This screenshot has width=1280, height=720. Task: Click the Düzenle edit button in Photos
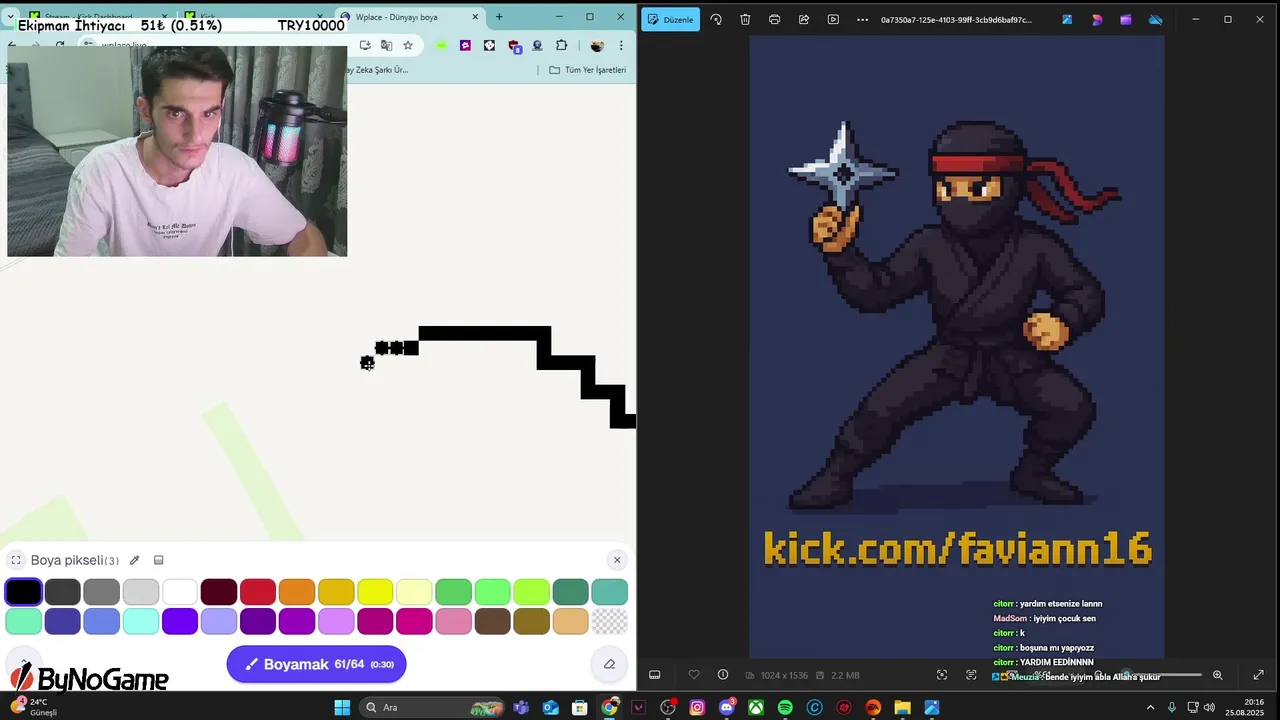(670, 19)
